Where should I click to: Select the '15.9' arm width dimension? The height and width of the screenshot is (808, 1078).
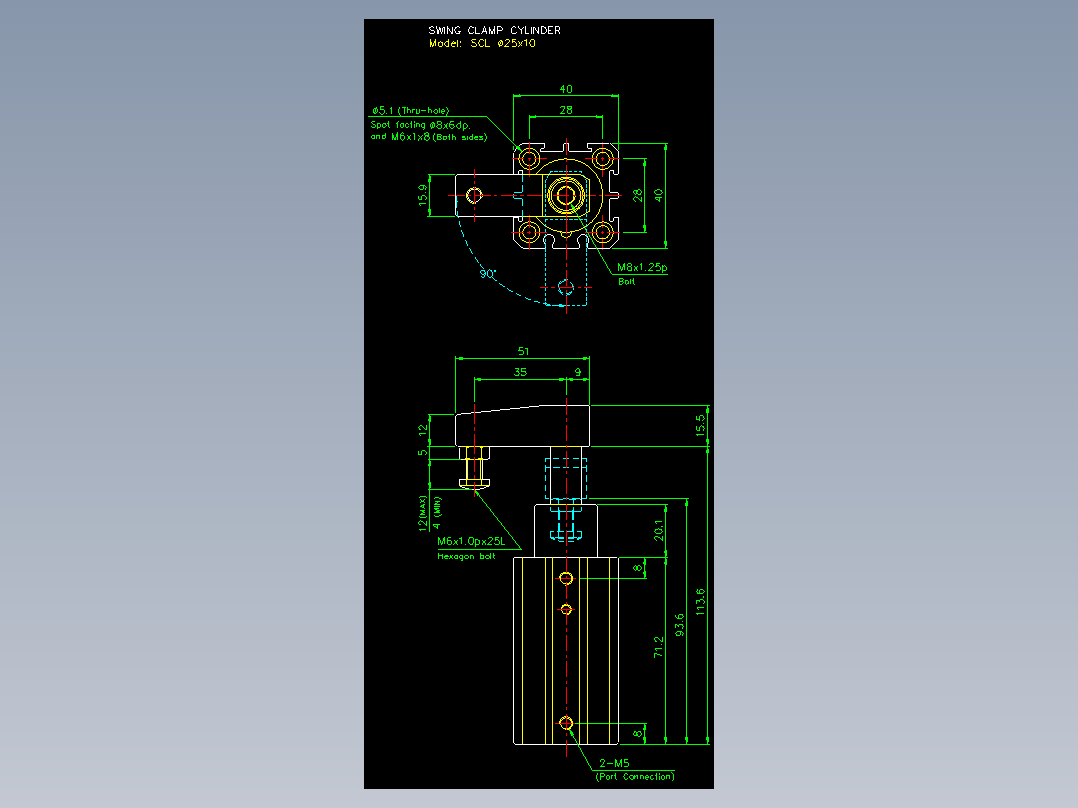coord(422,195)
